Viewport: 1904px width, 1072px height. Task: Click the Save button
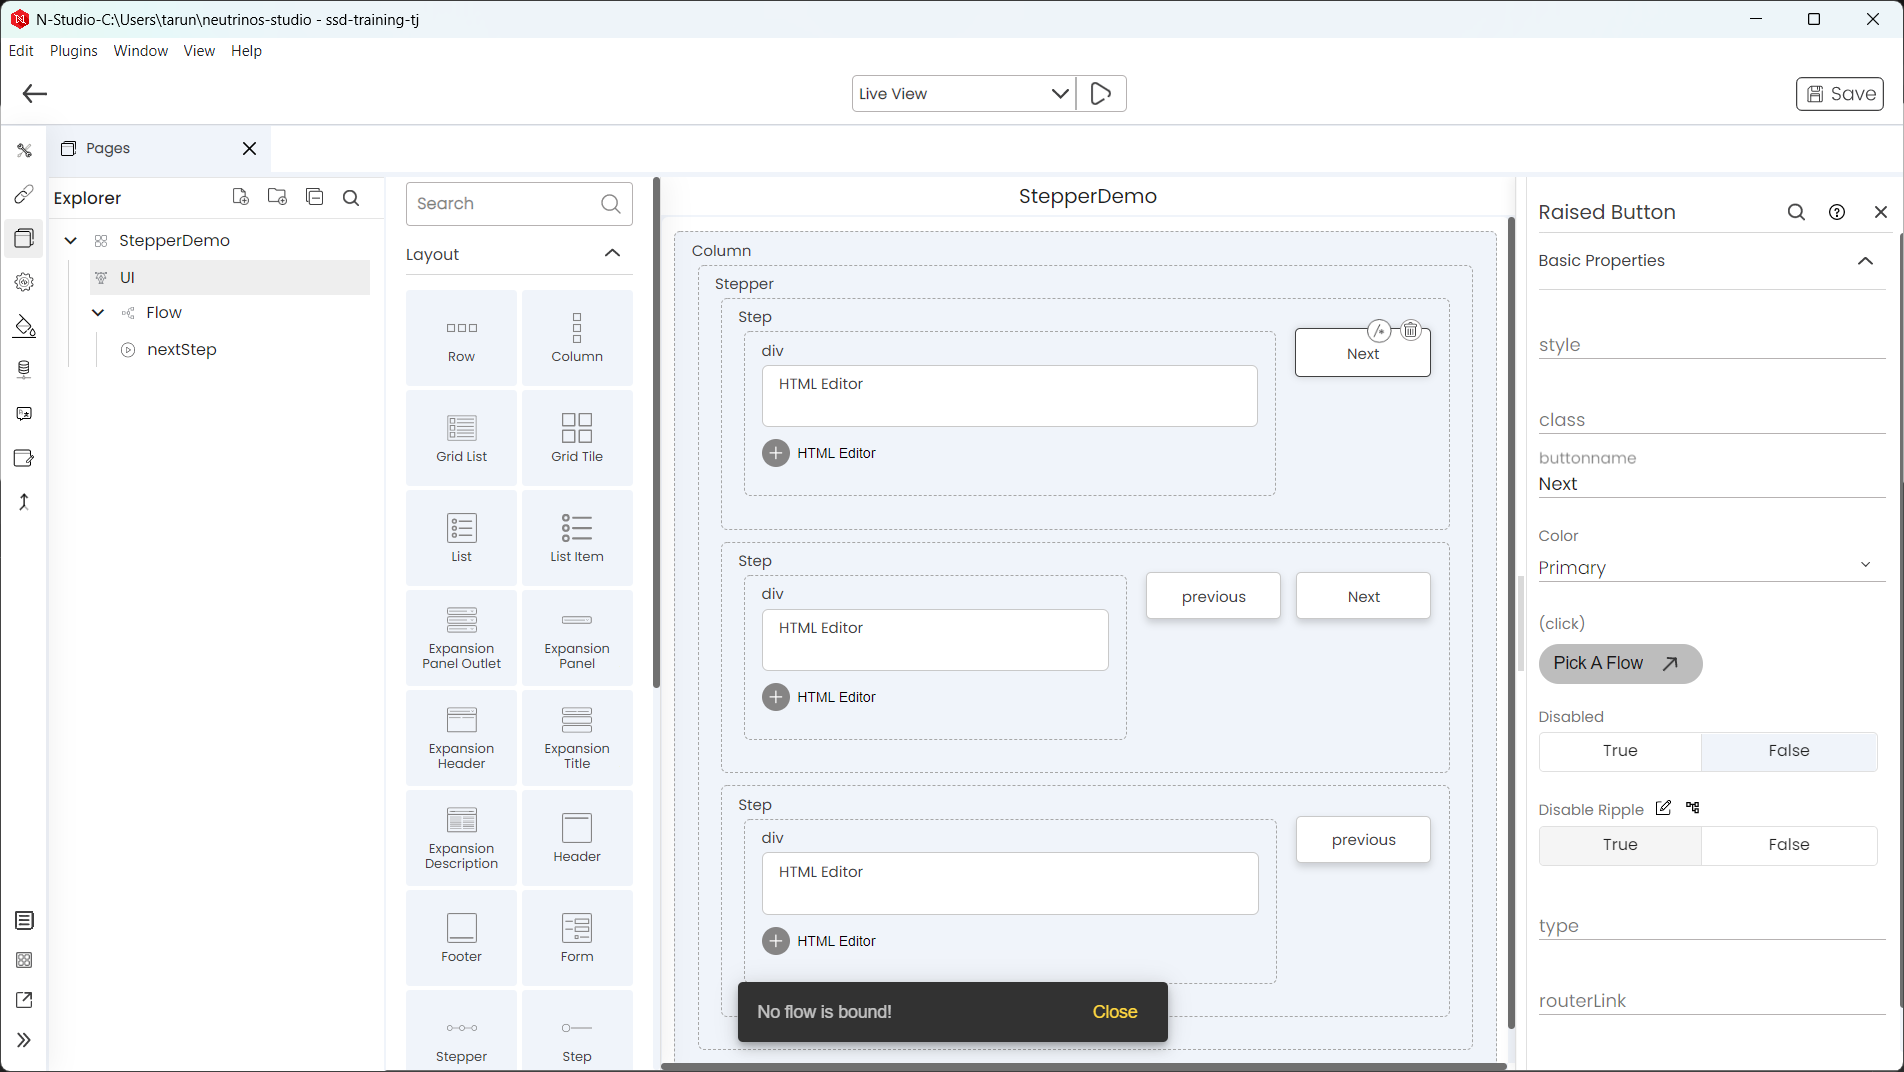point(1840,94)
